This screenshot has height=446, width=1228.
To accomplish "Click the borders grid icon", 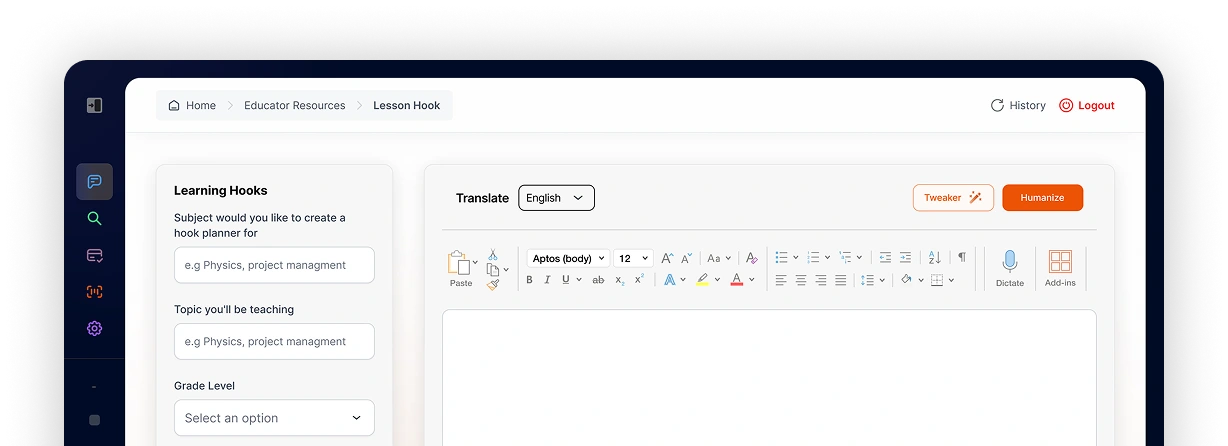I will [937, 280].
